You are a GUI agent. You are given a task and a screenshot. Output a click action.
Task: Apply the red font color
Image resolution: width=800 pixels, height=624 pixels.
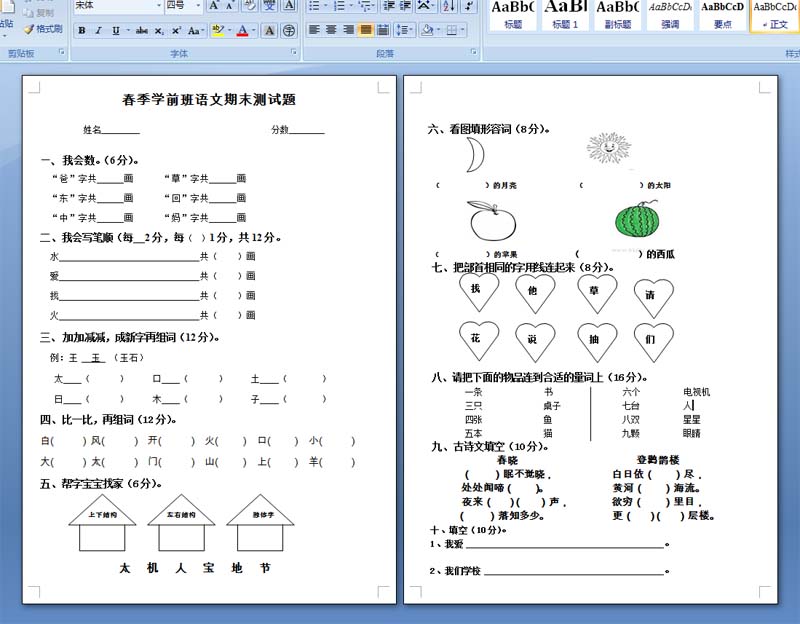click(x=243, y=31)
